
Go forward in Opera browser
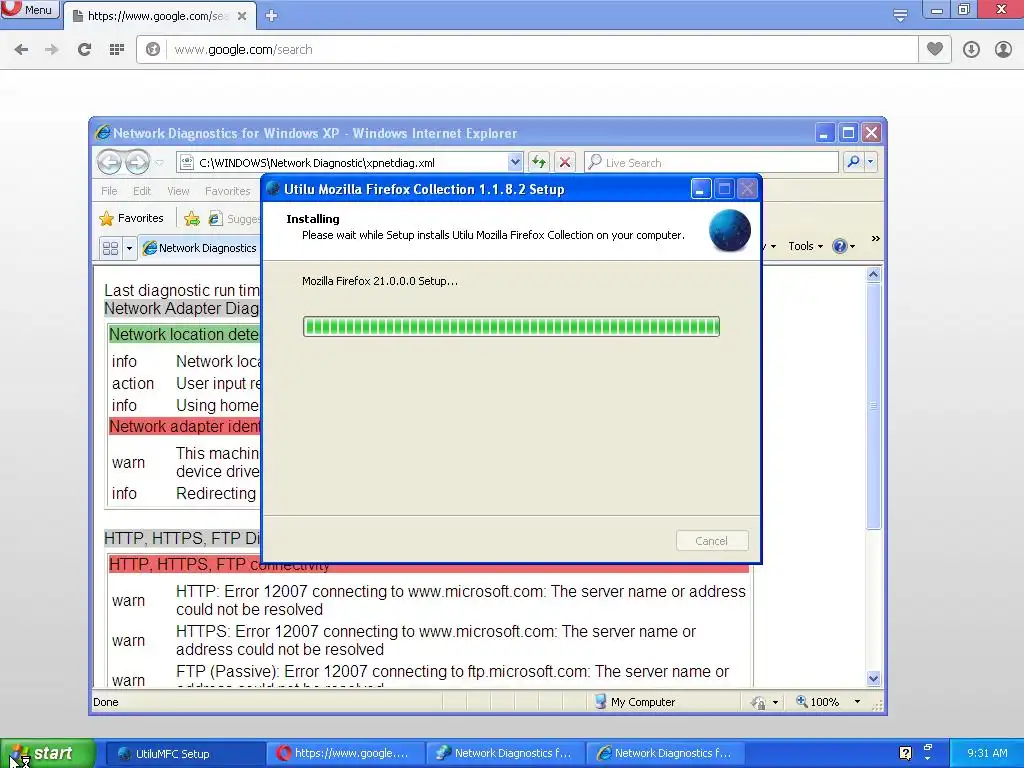click(x=52, y=49)
